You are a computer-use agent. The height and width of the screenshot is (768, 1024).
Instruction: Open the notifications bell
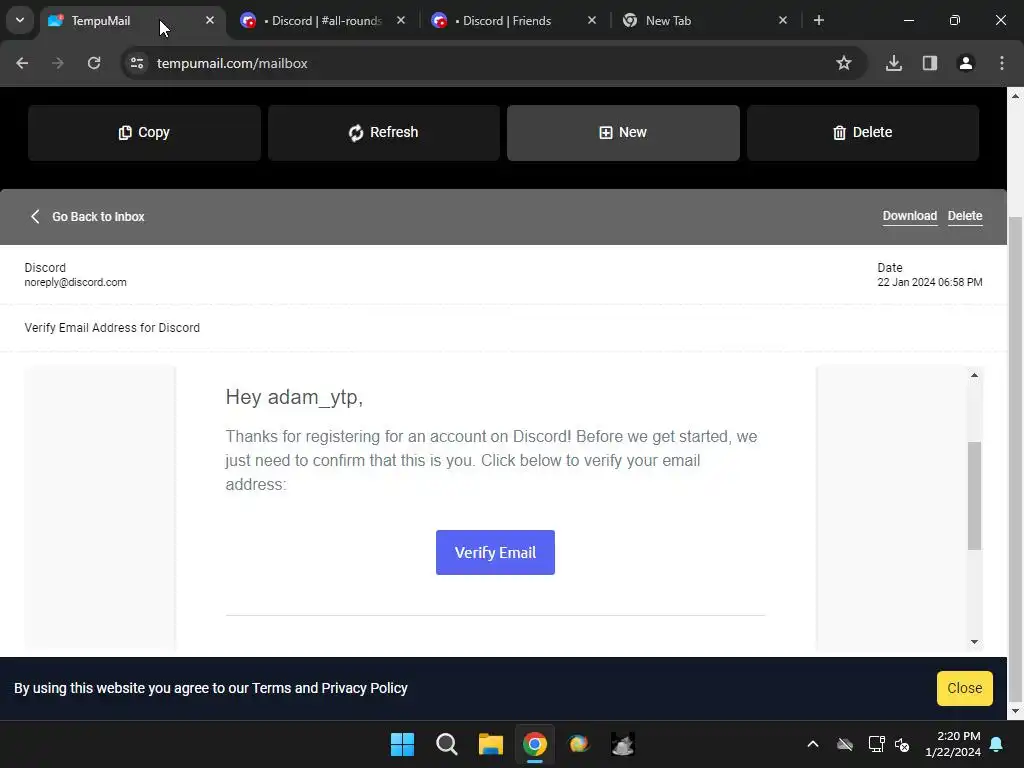[x=997, y=744]
